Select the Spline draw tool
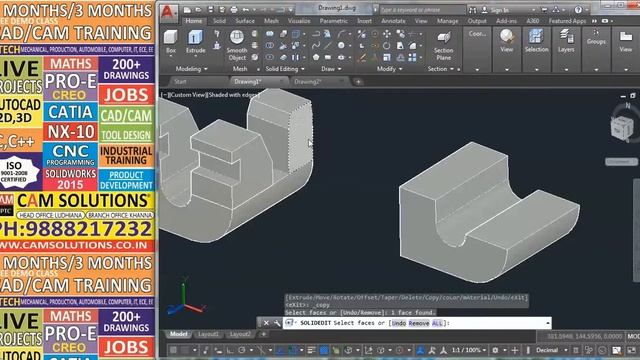This screenshot has height=360, width=640. [x=316, y=46]
